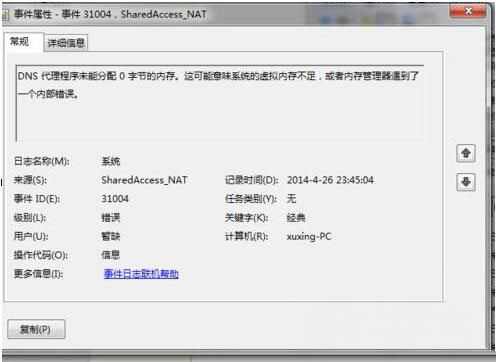
Task: Select the user value 暂缺
Action: click(x=111, y=236)
